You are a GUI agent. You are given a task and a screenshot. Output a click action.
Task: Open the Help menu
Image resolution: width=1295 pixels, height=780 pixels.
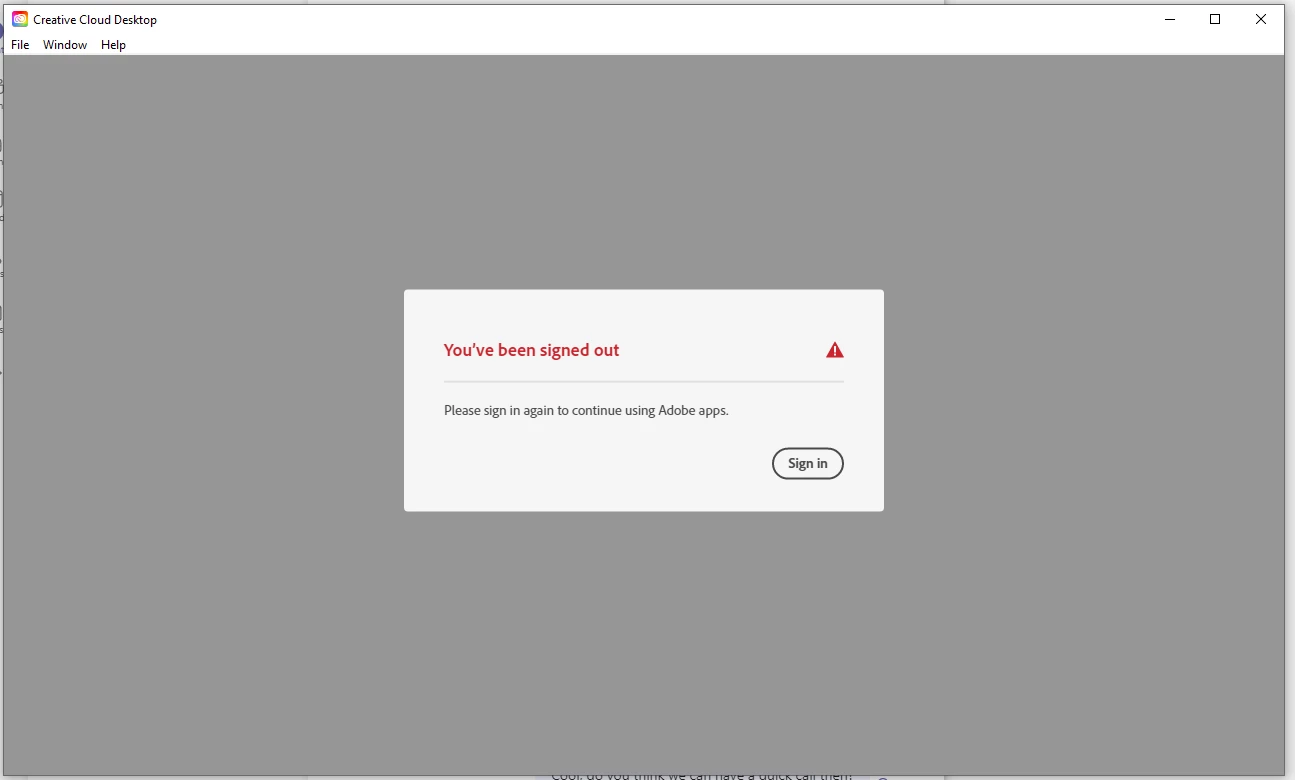click(x=113, y=45)
